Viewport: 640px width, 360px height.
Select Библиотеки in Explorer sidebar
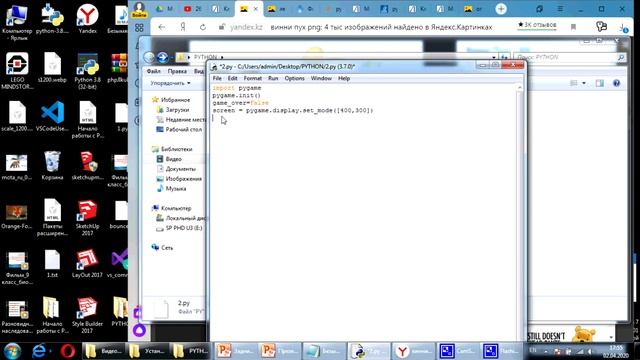[x=172, y=149]
